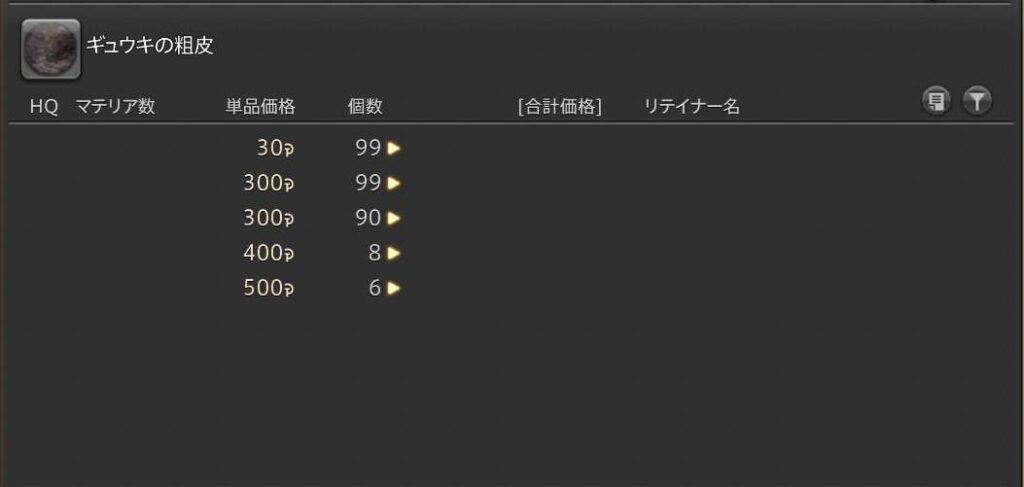Click the arrow beside 300 gil, quantity 99
The image size is (1024, 487).
pos(394,183)
